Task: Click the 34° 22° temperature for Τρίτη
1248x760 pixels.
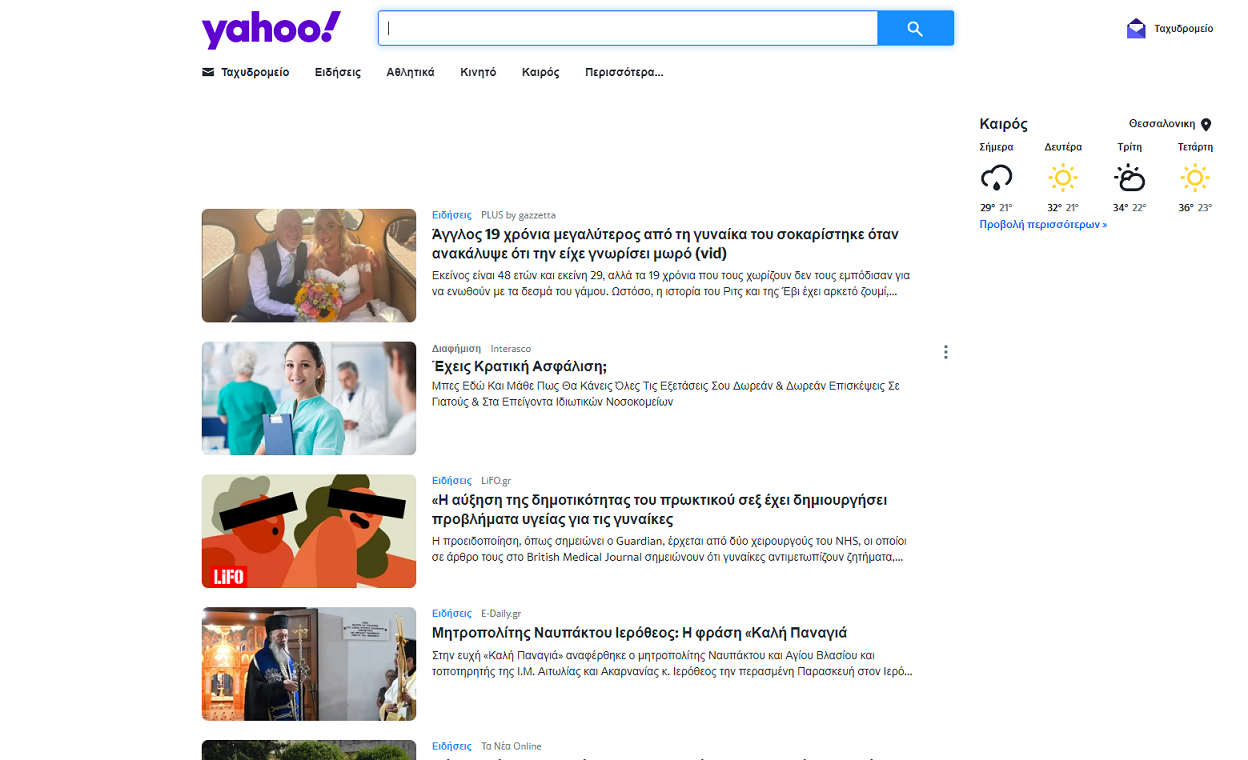Action: pos(1129,208)
